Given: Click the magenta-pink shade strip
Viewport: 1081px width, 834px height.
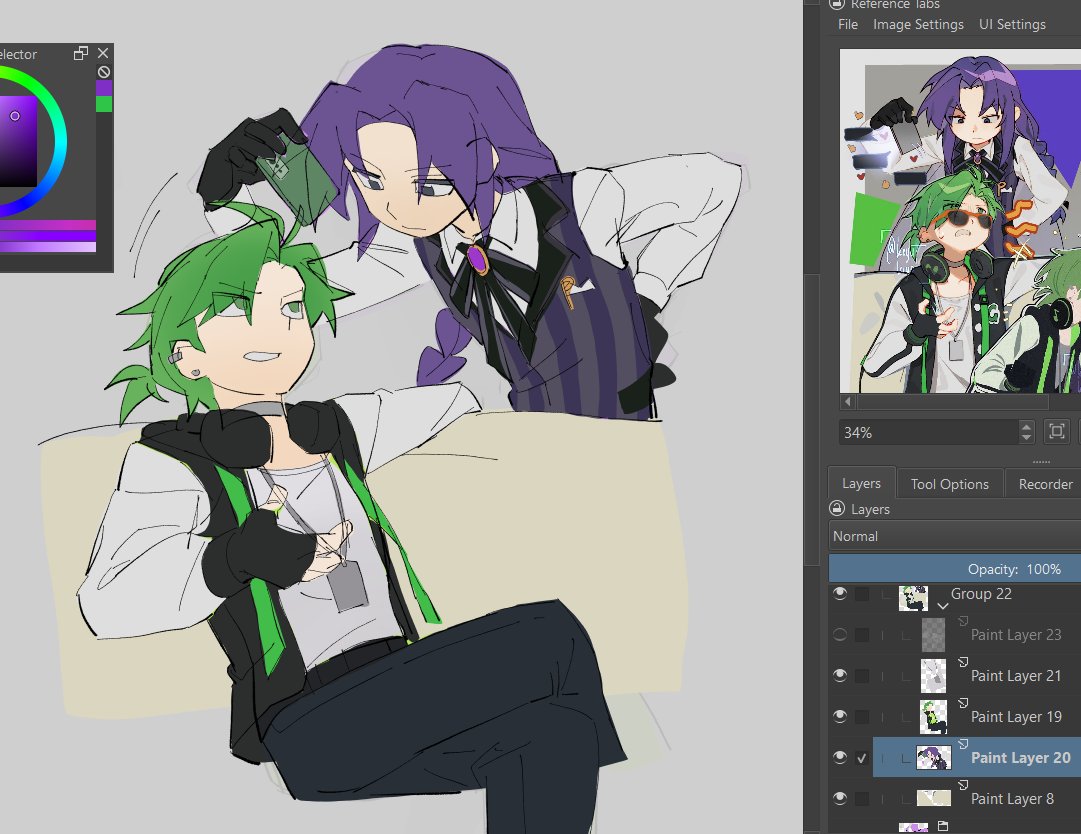Looking at the screenshot, I should coord(48,225).
